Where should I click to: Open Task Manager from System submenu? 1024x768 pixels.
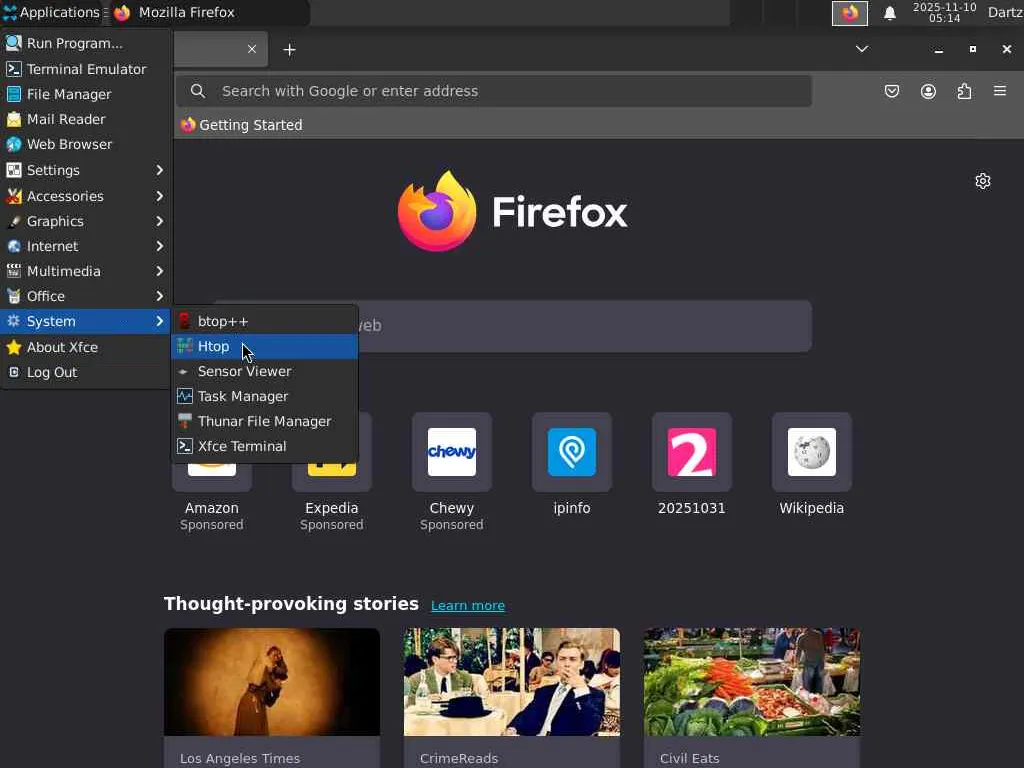pyautogui.click(x=264, y=396)
